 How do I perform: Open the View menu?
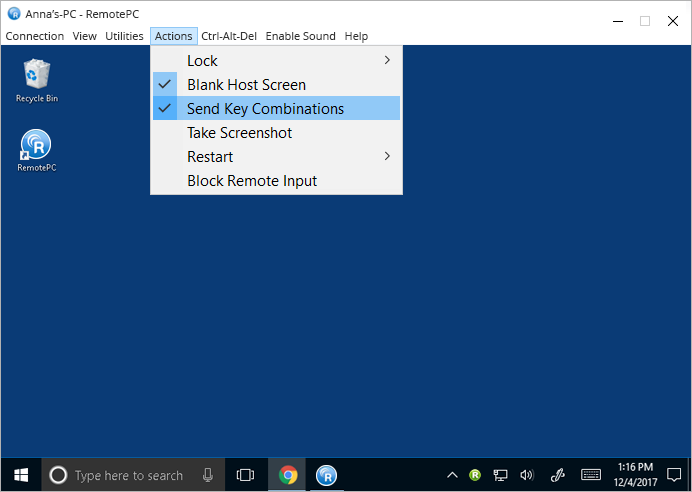click(x=84, y=36)
